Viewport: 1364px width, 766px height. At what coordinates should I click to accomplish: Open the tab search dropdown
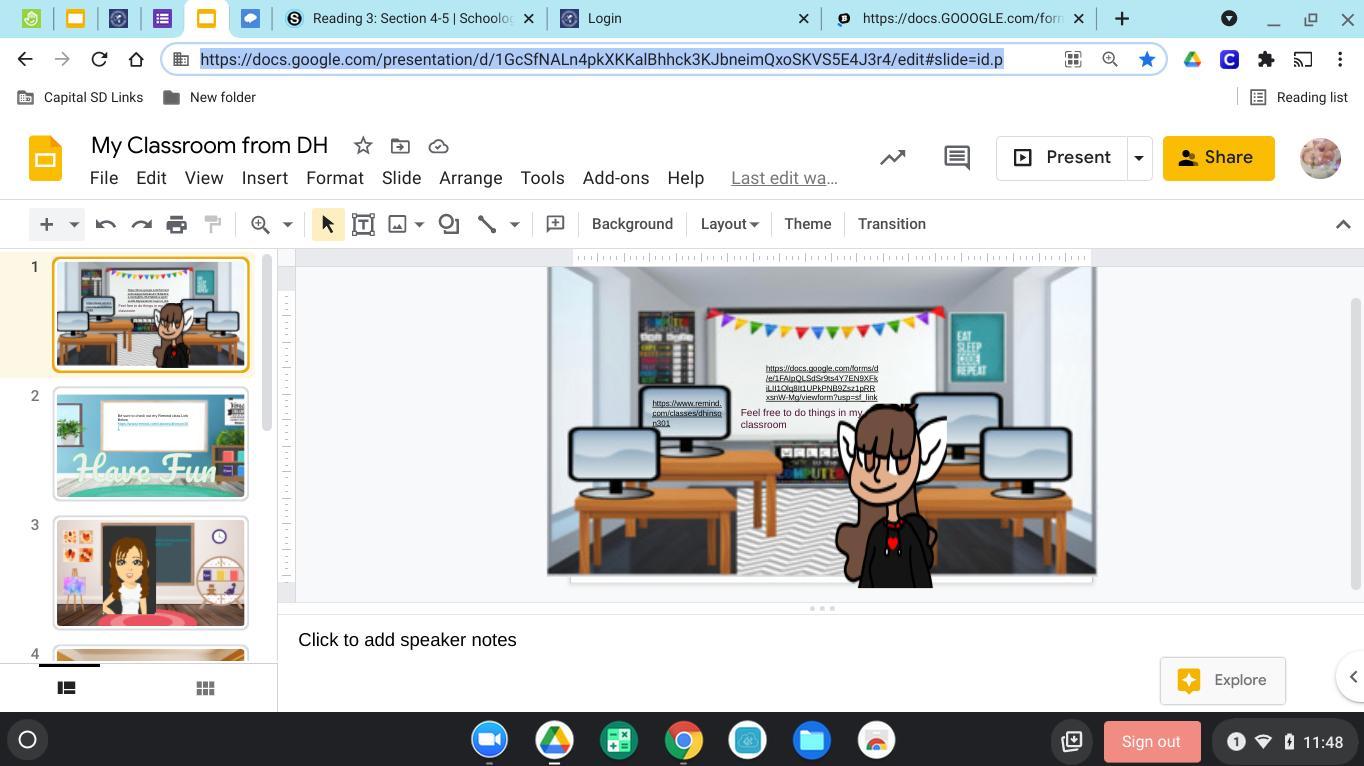coord(1229,18)
